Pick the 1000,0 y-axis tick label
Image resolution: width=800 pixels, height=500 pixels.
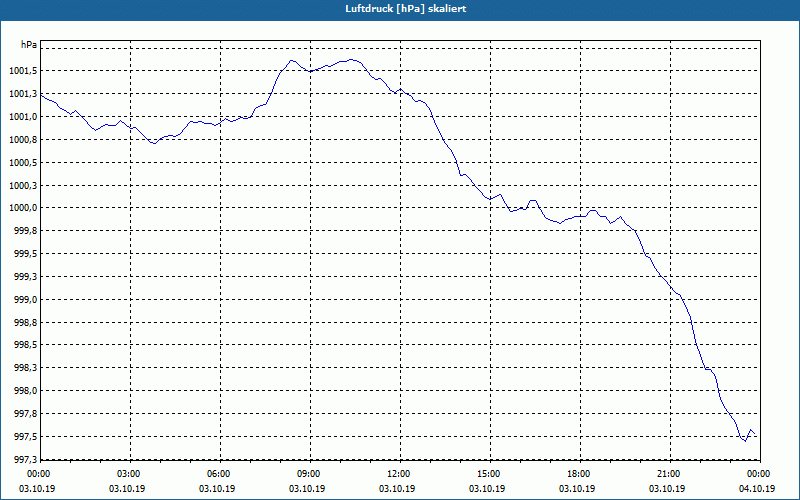(x=23, y=208)
